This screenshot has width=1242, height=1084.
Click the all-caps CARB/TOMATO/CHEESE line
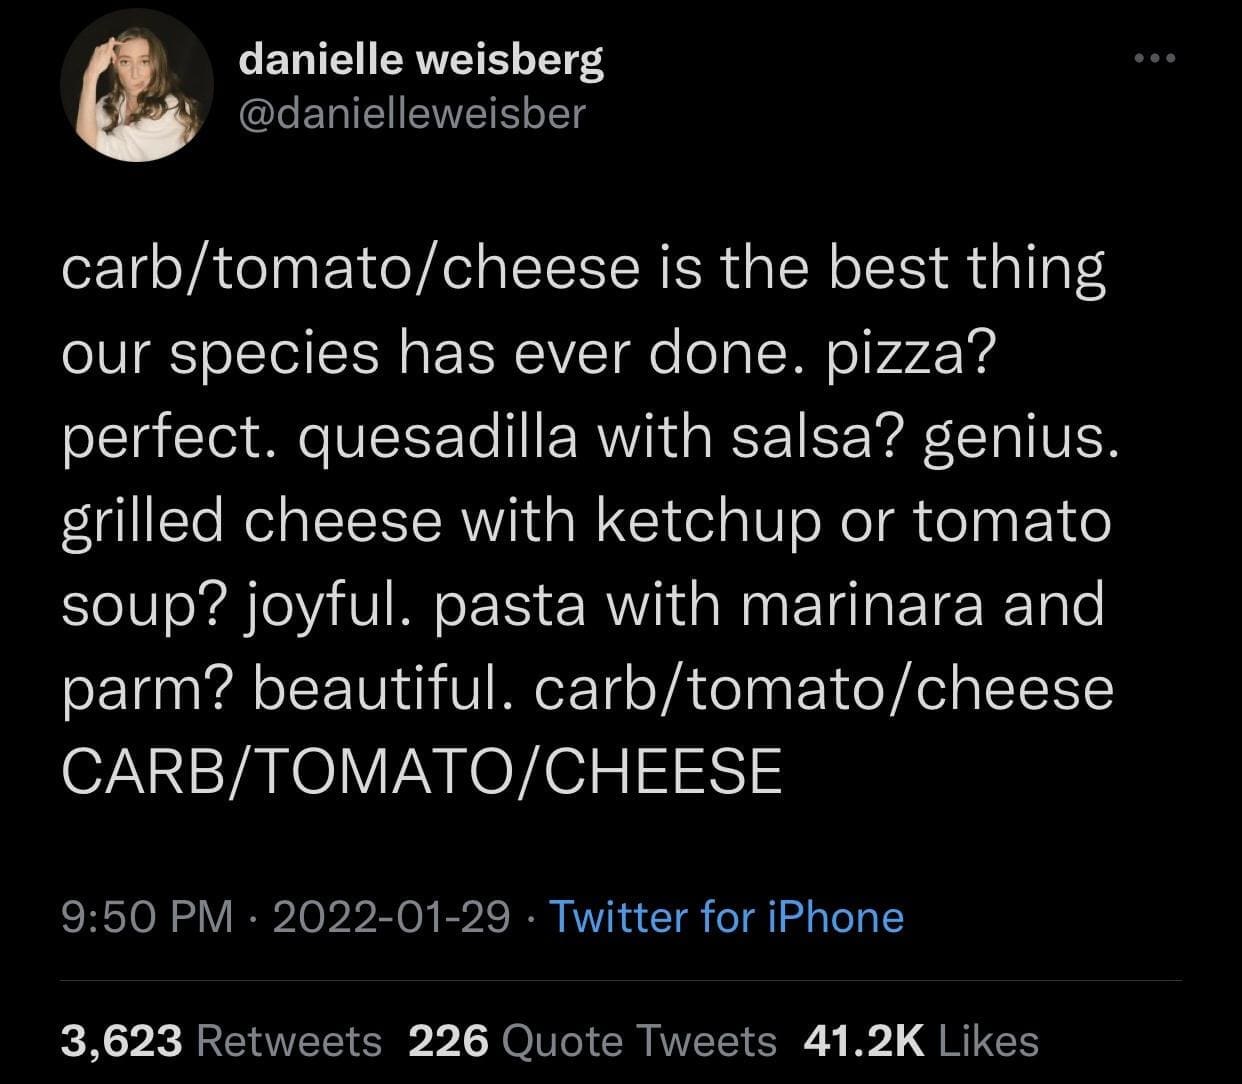[421, 772]
